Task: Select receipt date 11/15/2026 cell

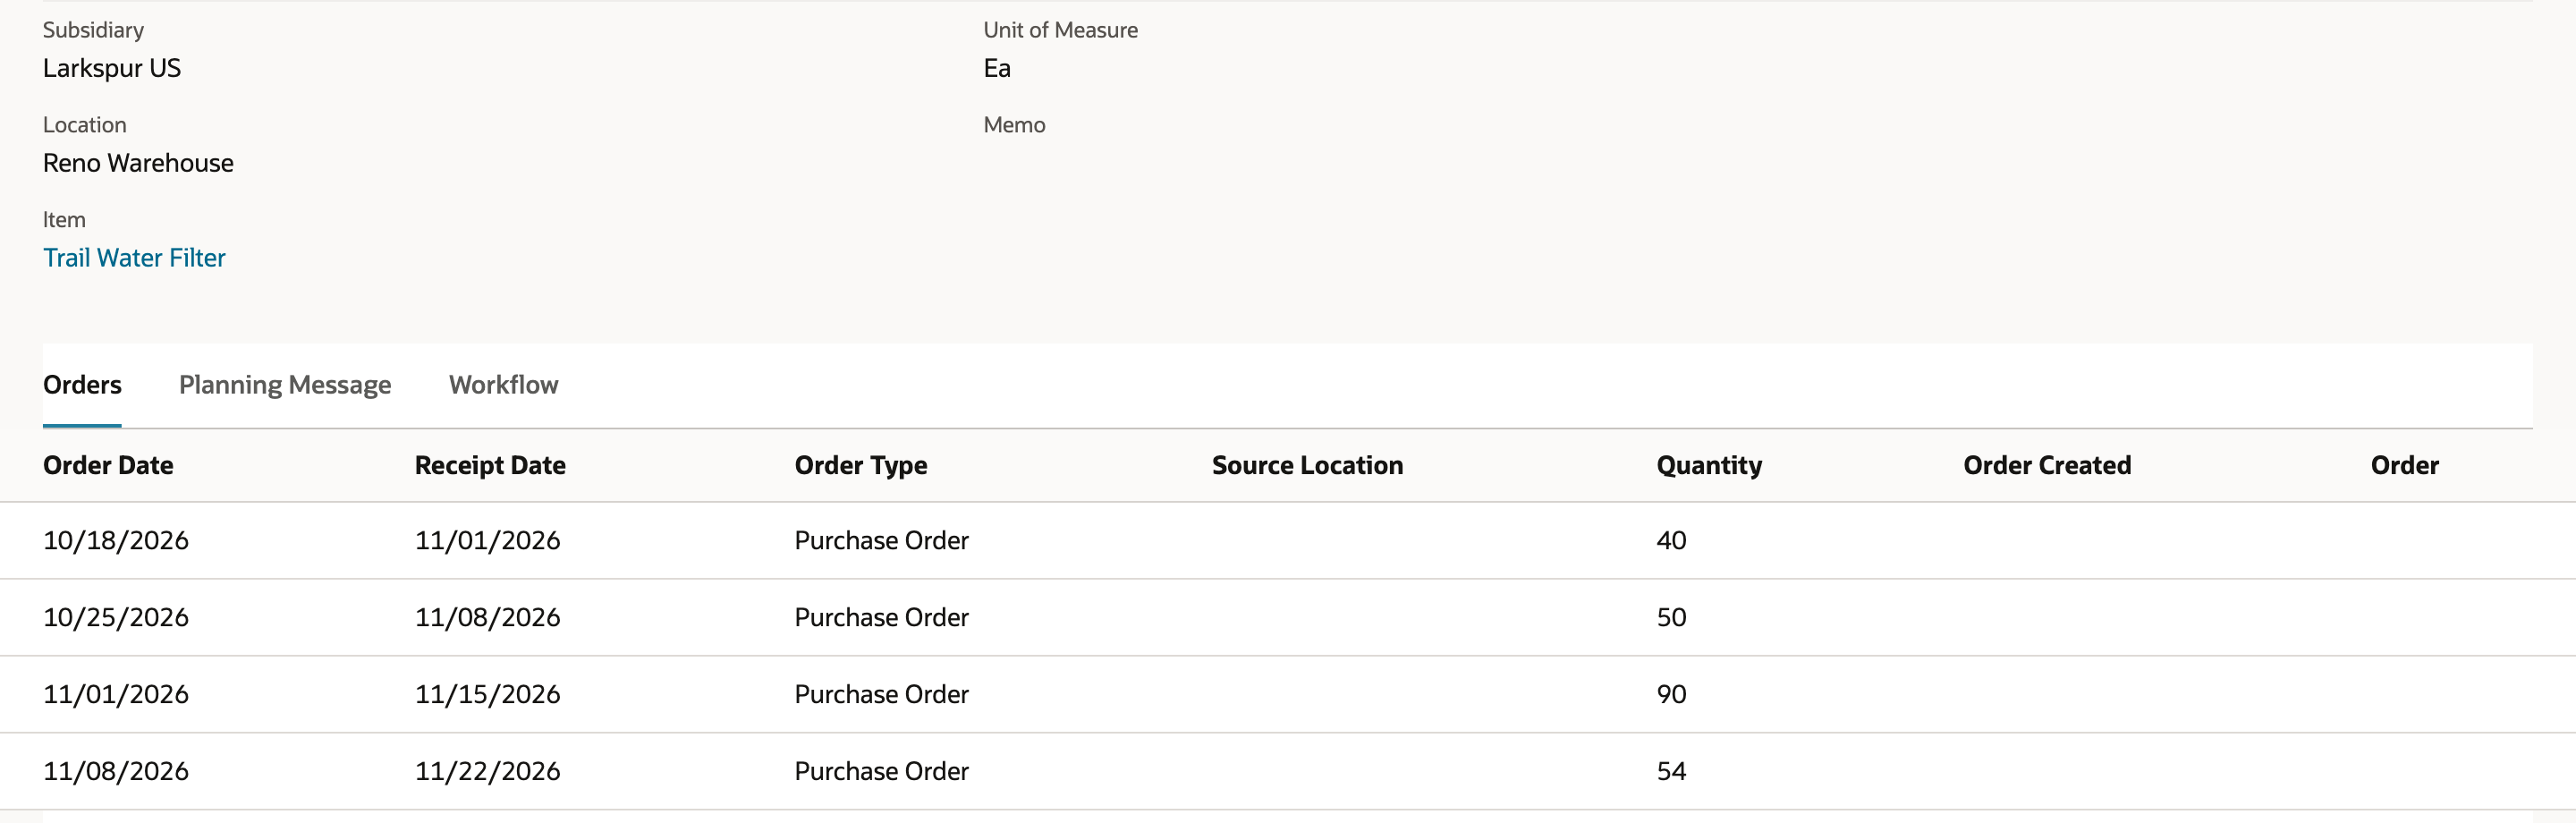Action: pyautogui.click(x=488, y=694)
